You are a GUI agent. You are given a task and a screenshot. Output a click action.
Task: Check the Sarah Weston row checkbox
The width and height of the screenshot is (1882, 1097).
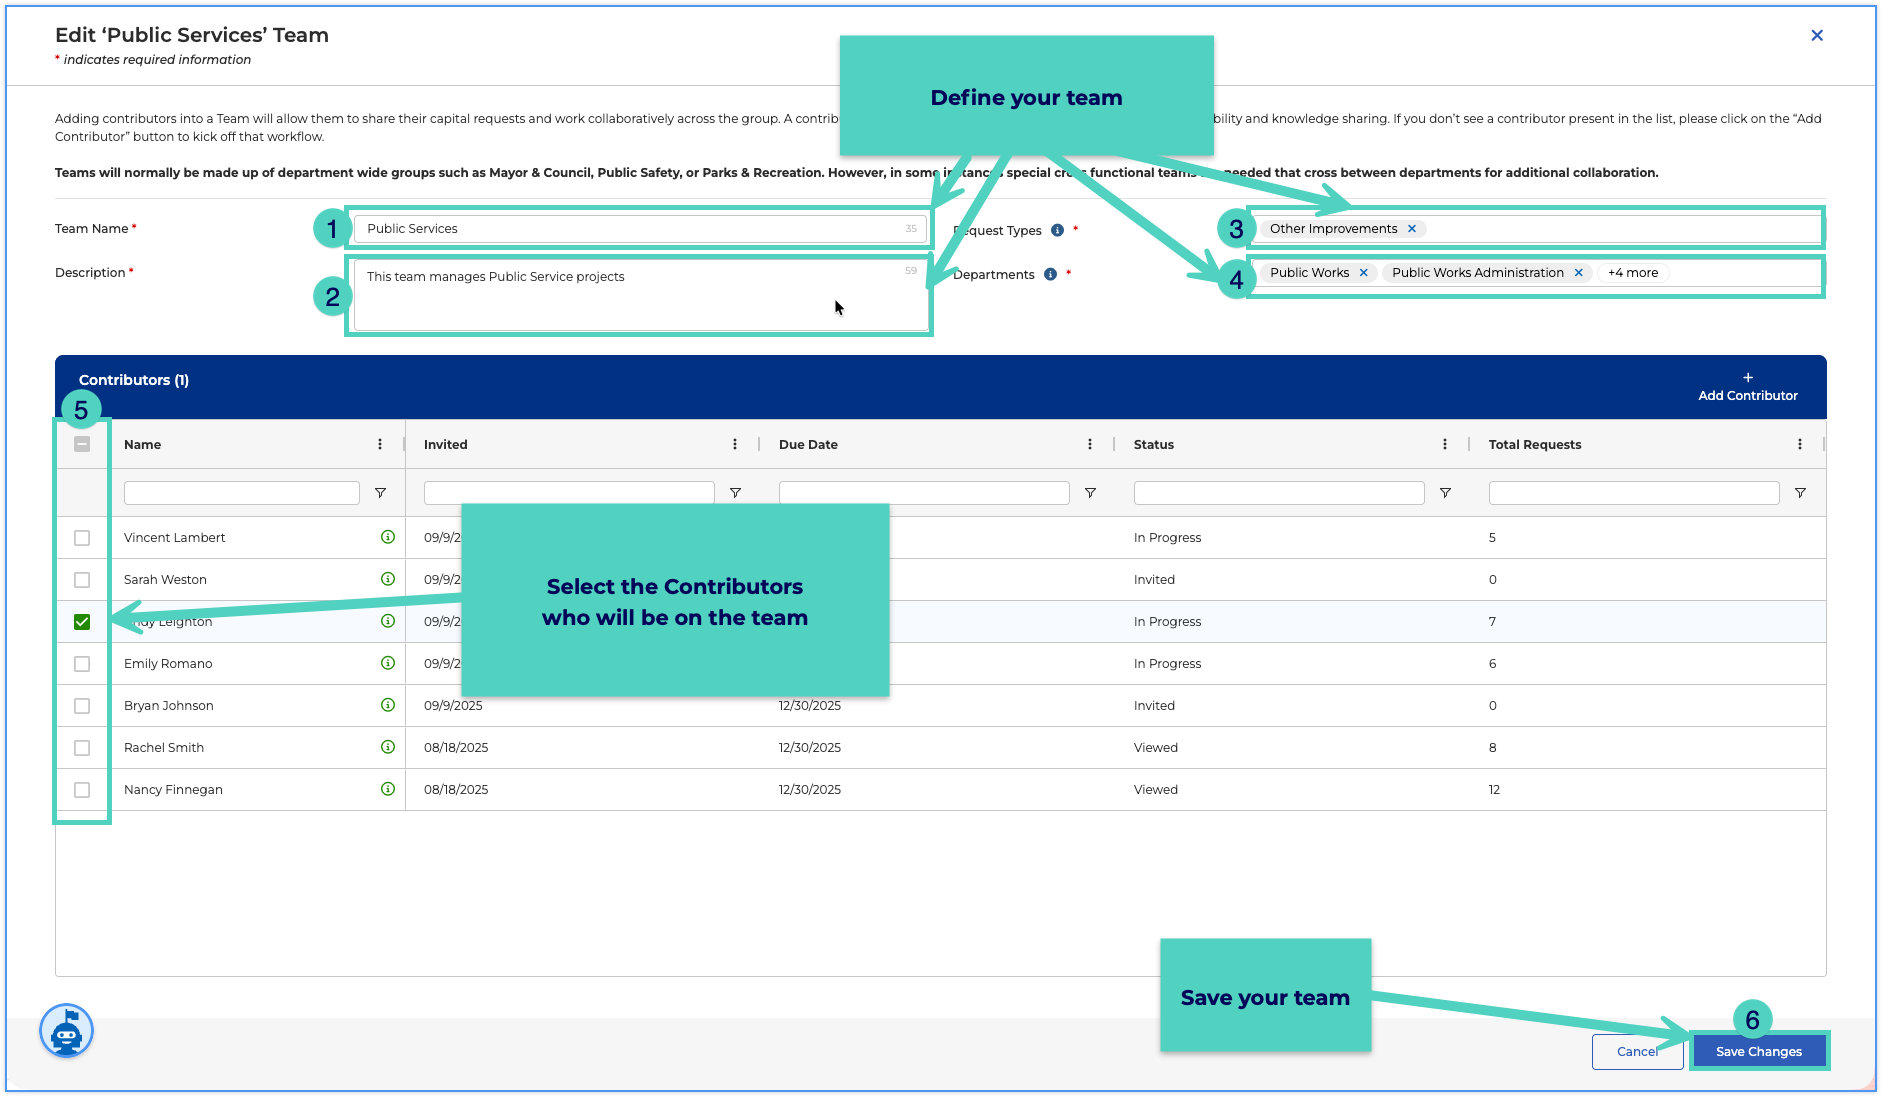pos(82,580)
